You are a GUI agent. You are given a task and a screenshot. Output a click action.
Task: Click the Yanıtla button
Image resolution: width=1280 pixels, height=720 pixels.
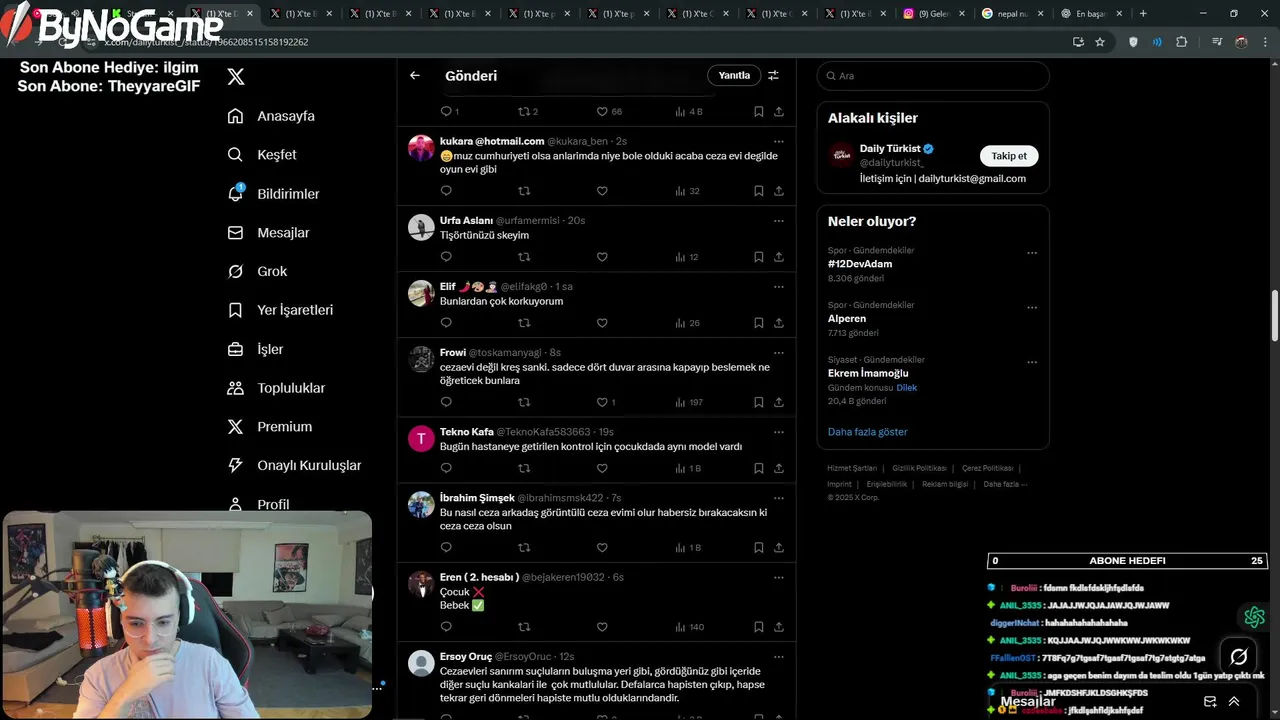tap(734, 75)
